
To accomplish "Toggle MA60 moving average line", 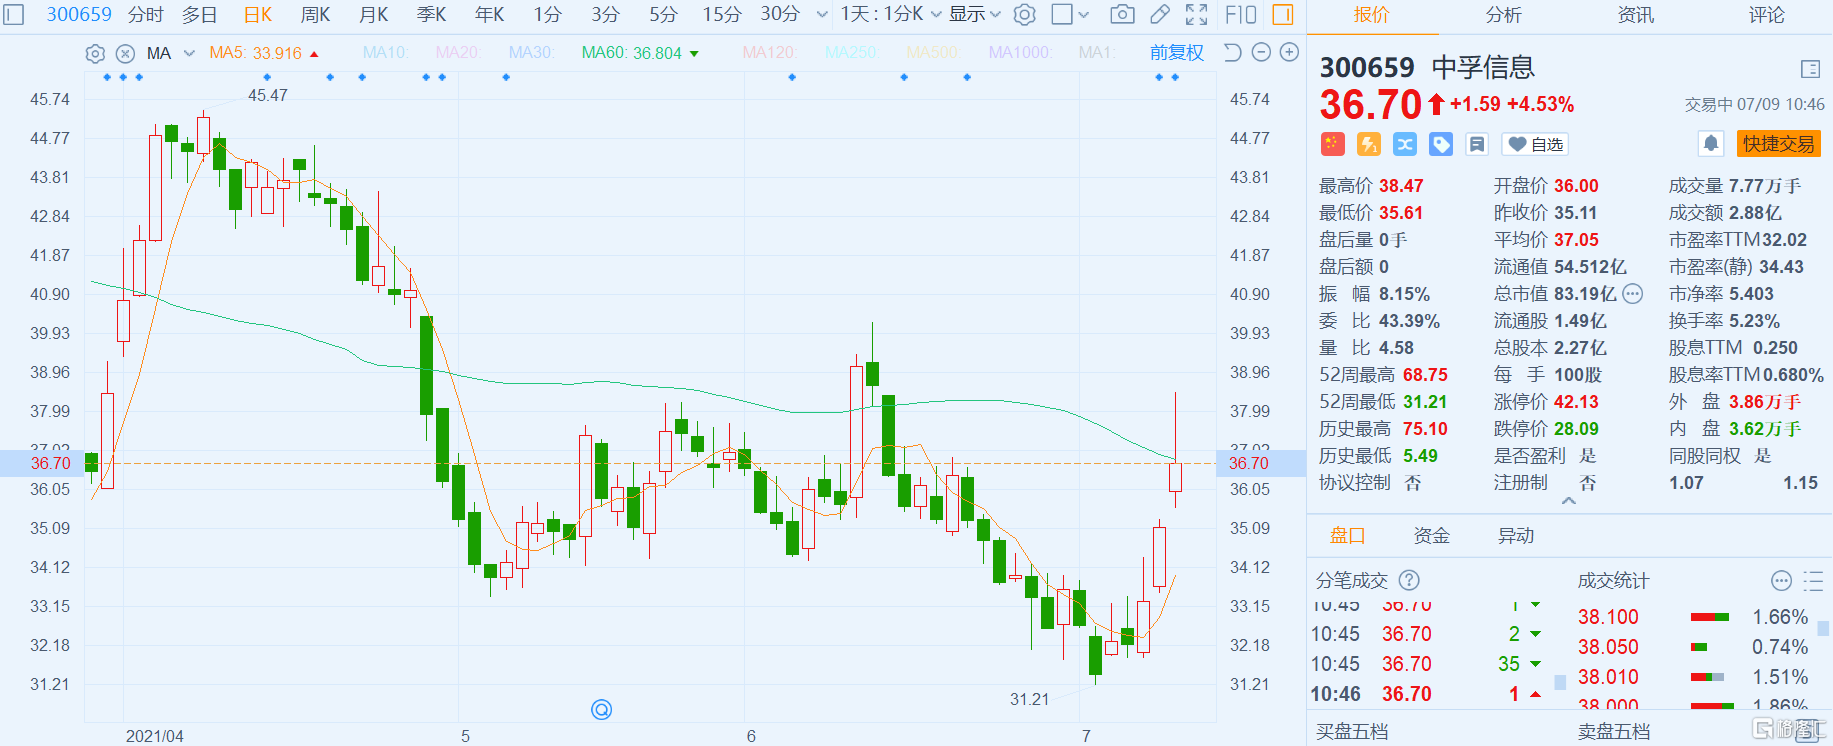I will coord(631,53).
